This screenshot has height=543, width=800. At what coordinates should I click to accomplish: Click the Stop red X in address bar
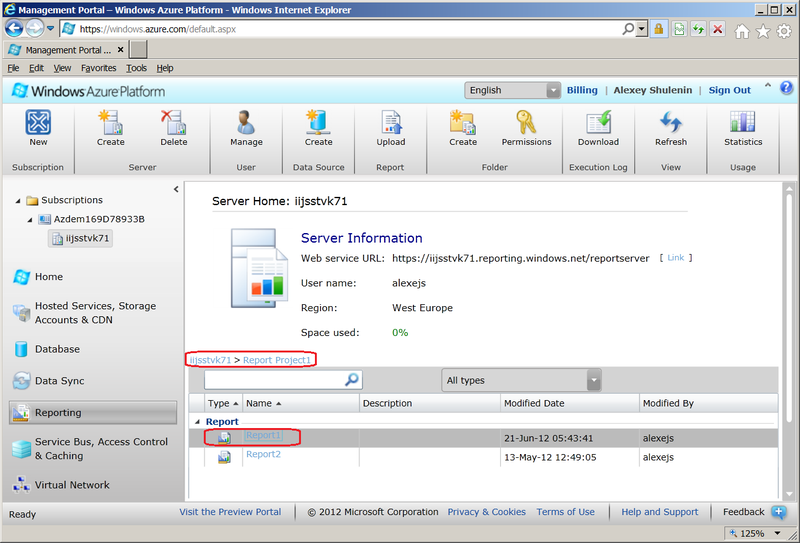click(717, 29)
